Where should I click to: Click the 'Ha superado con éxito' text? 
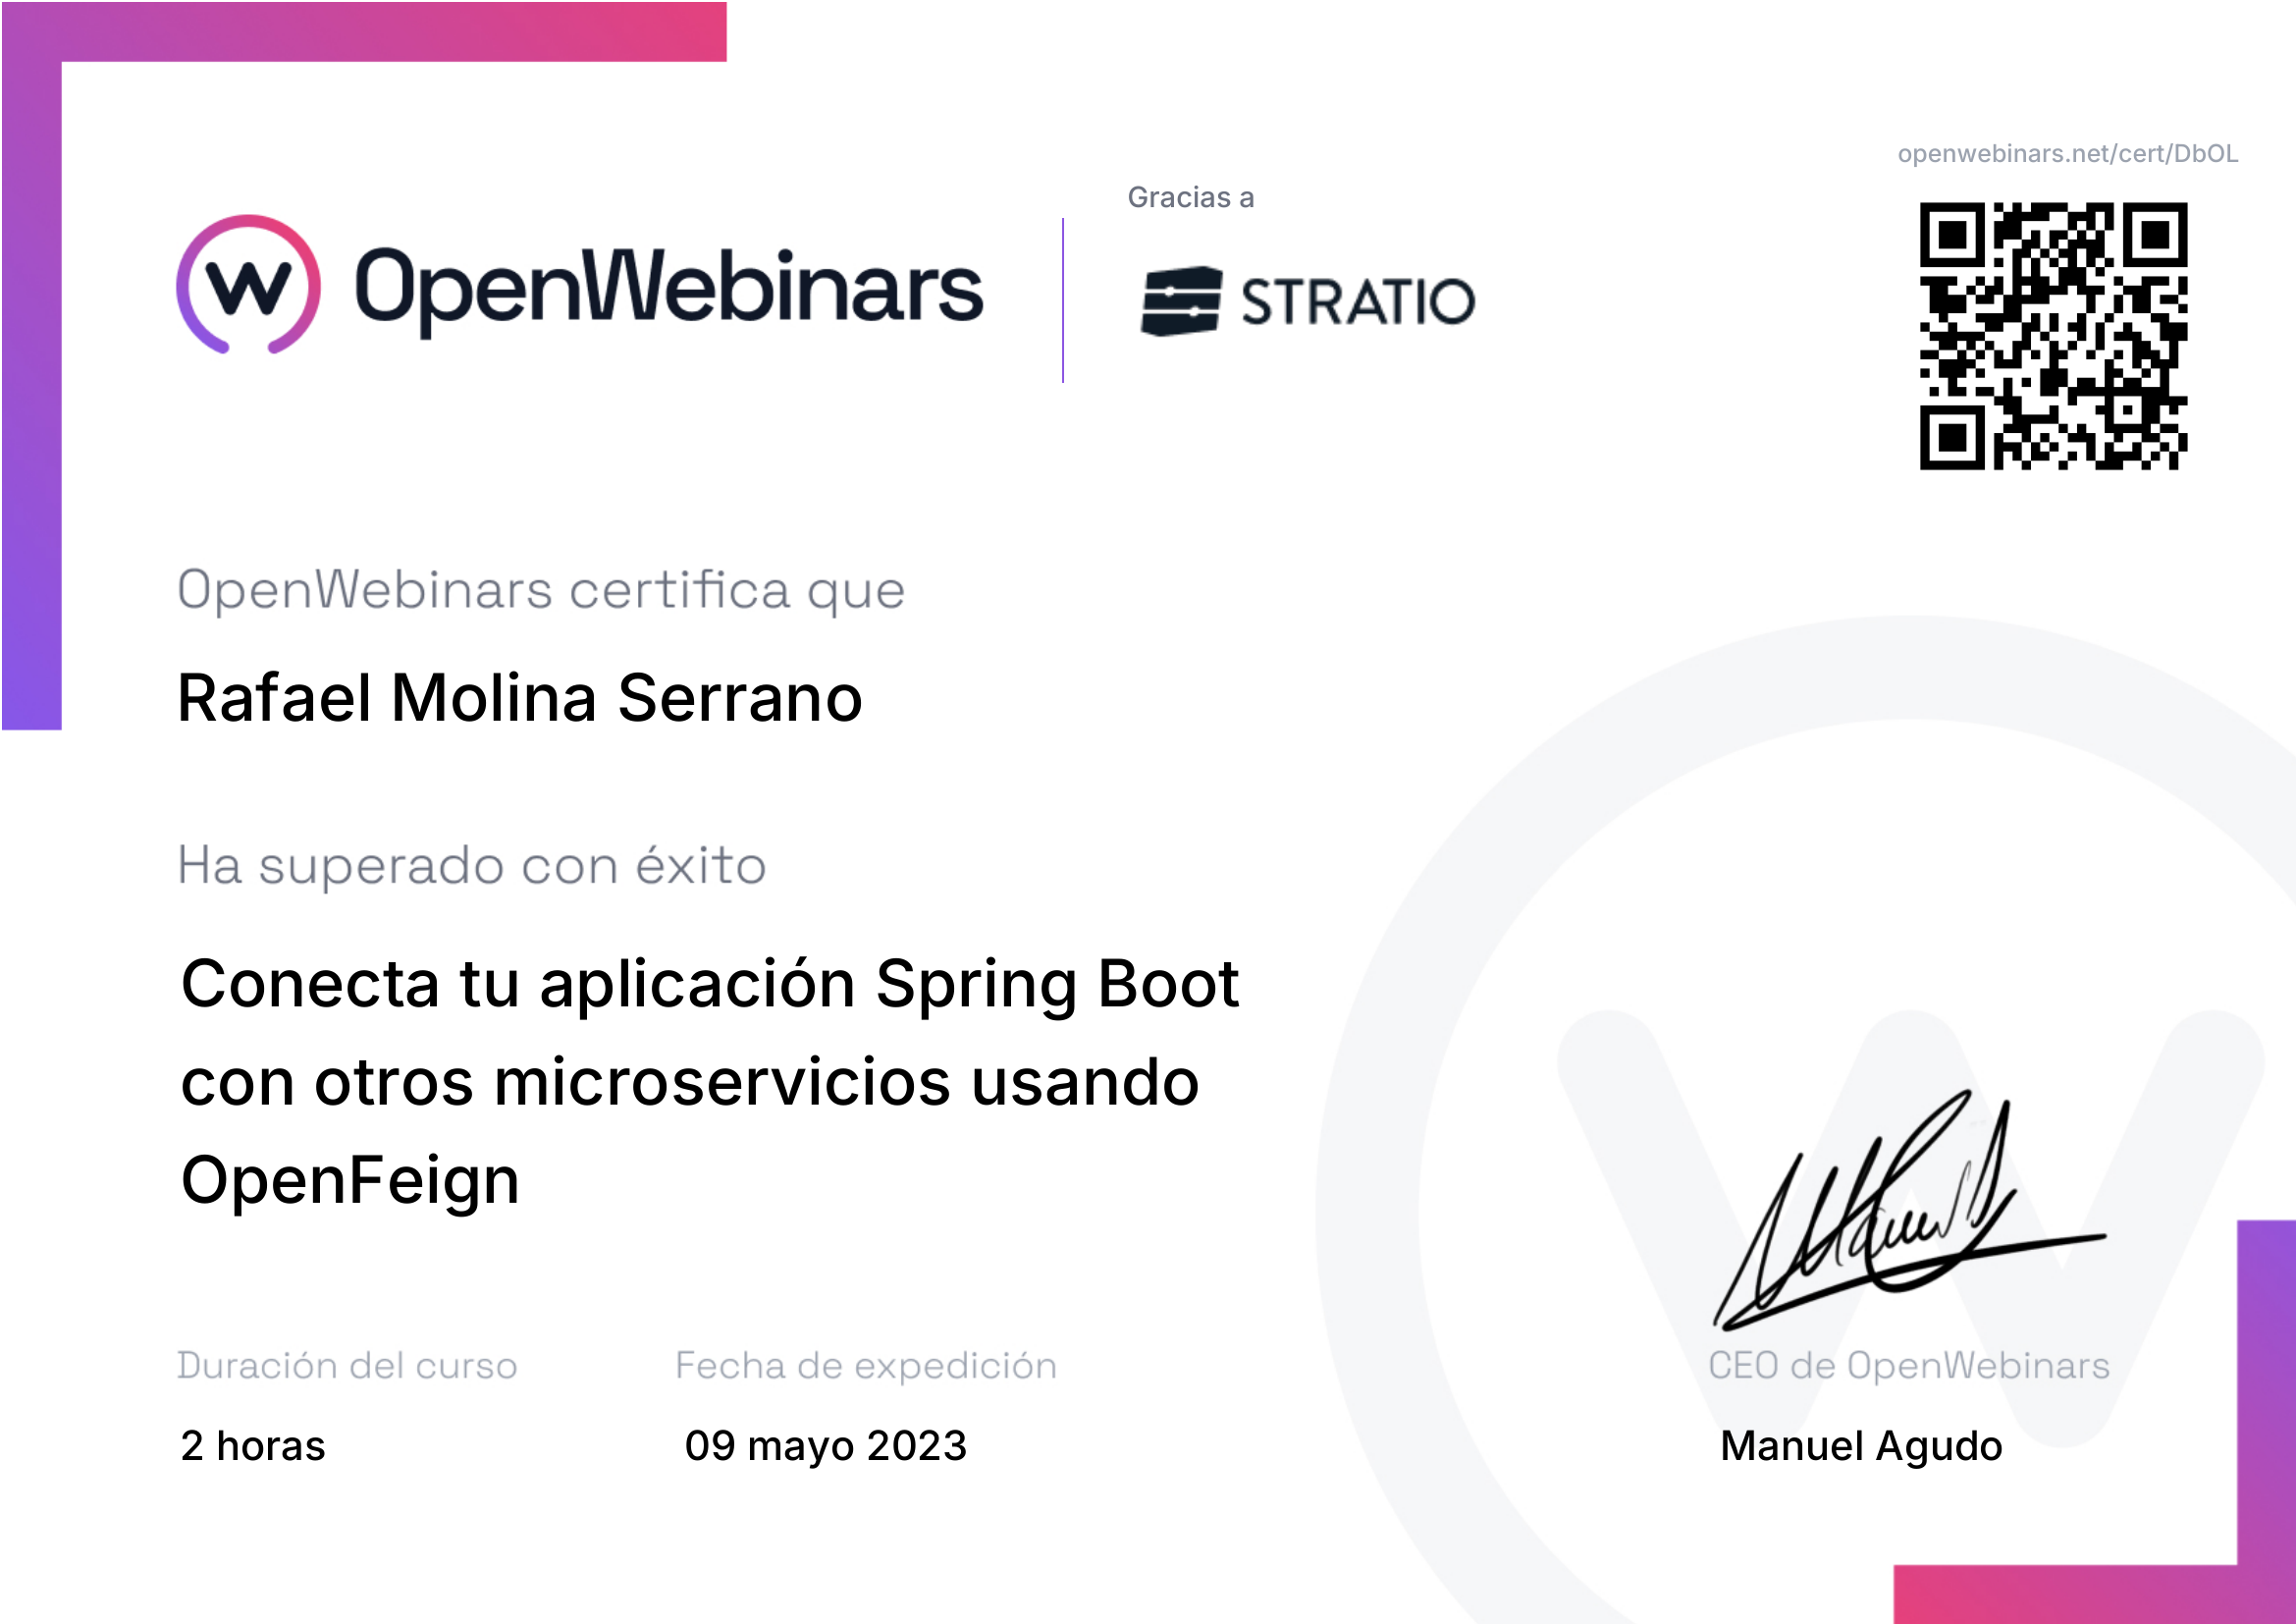point(471,865)
